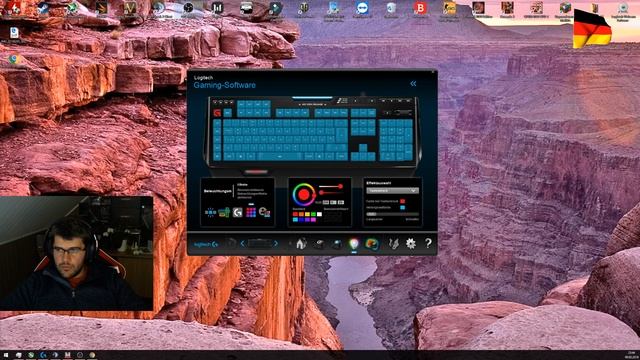The height and width of the screenshot is (360, 640).
Task: Open the Windows Start menu
Action: coord(6,355)
